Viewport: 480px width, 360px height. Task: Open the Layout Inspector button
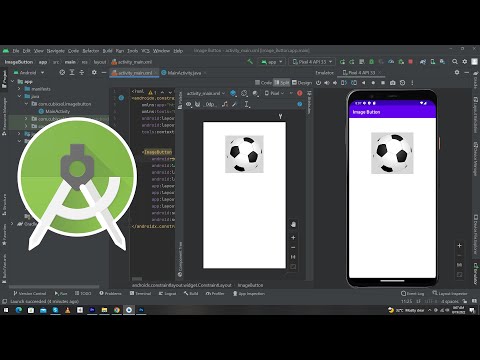coord(450,293)
